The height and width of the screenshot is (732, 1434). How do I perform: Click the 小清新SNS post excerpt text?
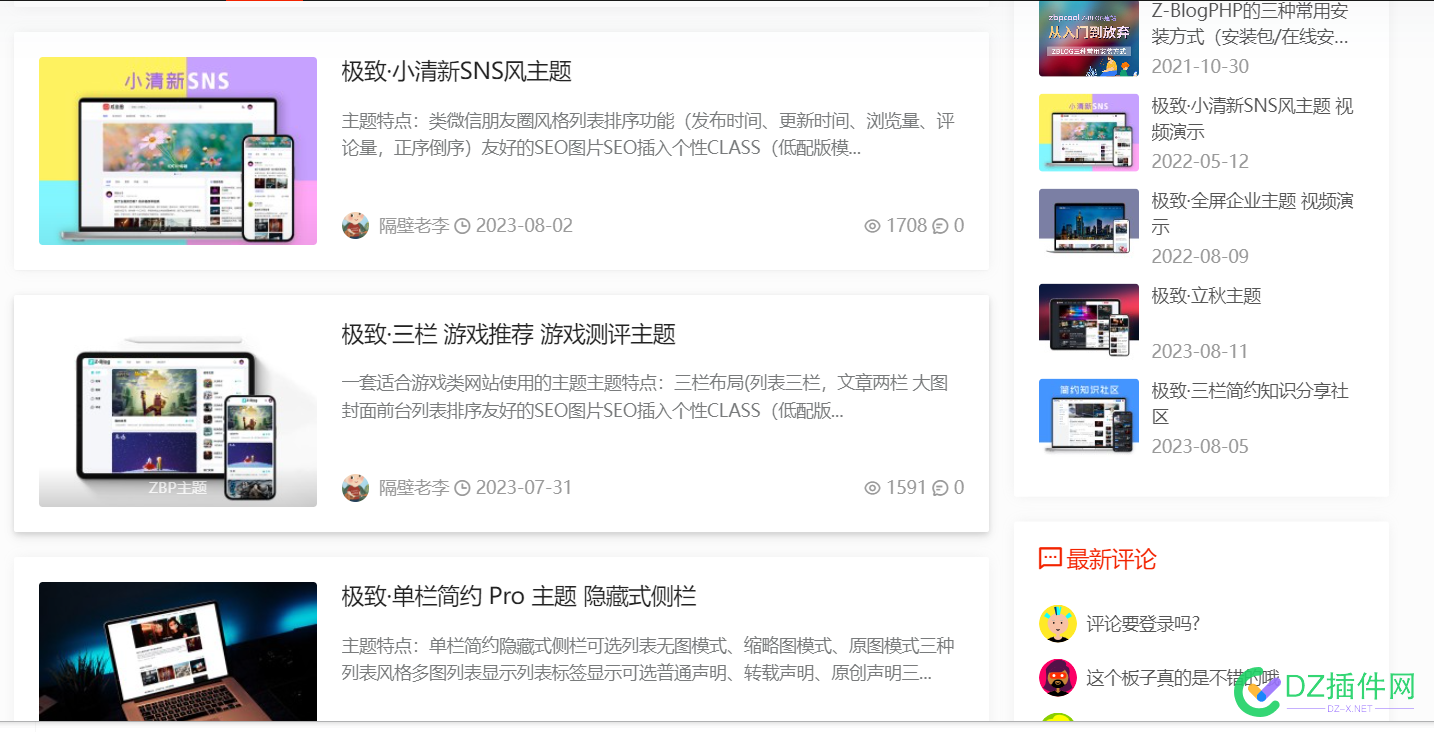[x=648, y=135]
